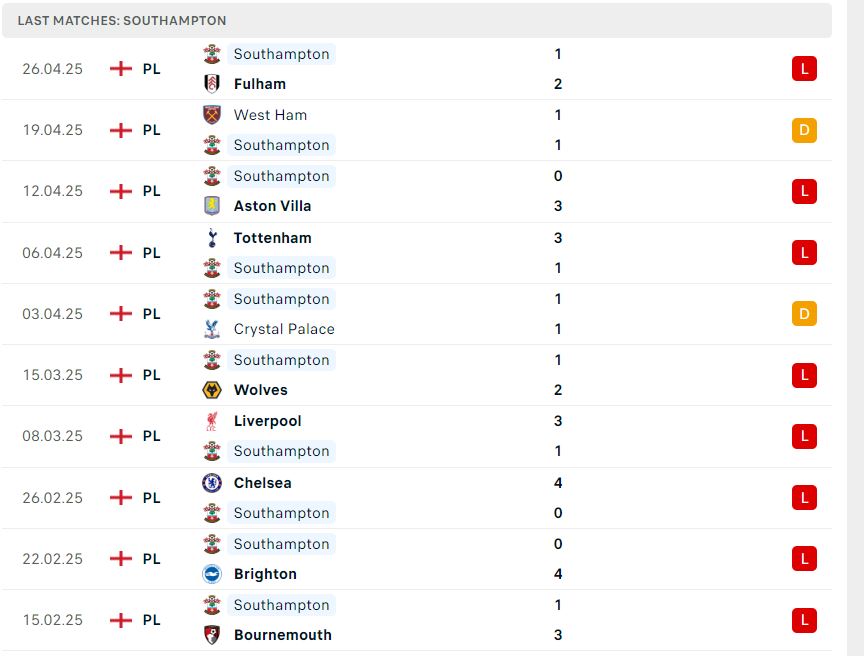864x656 pixels.
Task: Click the Bournemouth club crest
Action: point(212,635)
